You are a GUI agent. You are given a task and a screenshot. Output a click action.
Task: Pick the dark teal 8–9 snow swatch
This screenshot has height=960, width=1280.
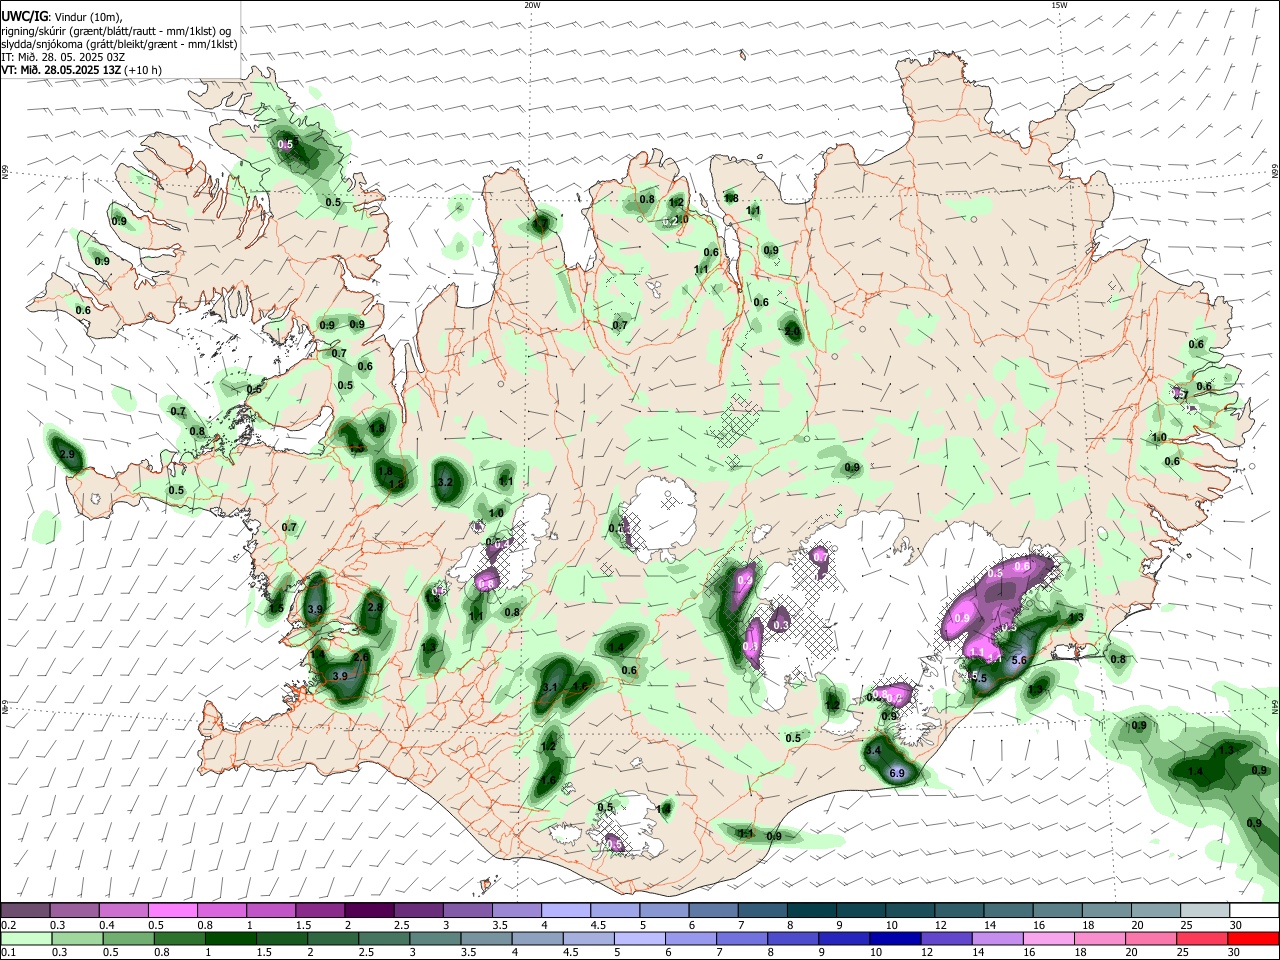coord(811,910)
